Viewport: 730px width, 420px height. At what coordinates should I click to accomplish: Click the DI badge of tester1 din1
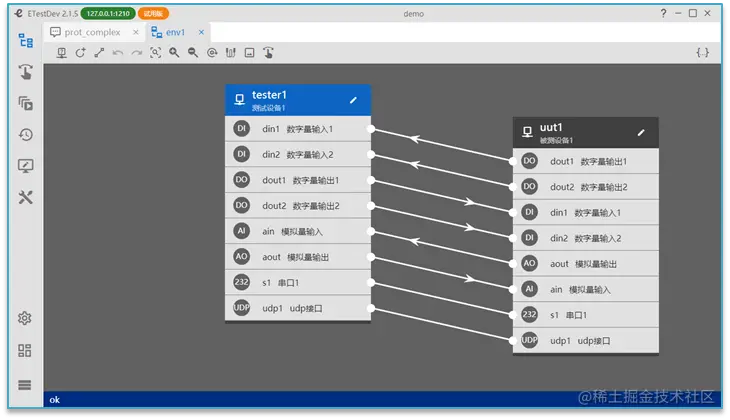pyautogui.click(x=242, y=129)
